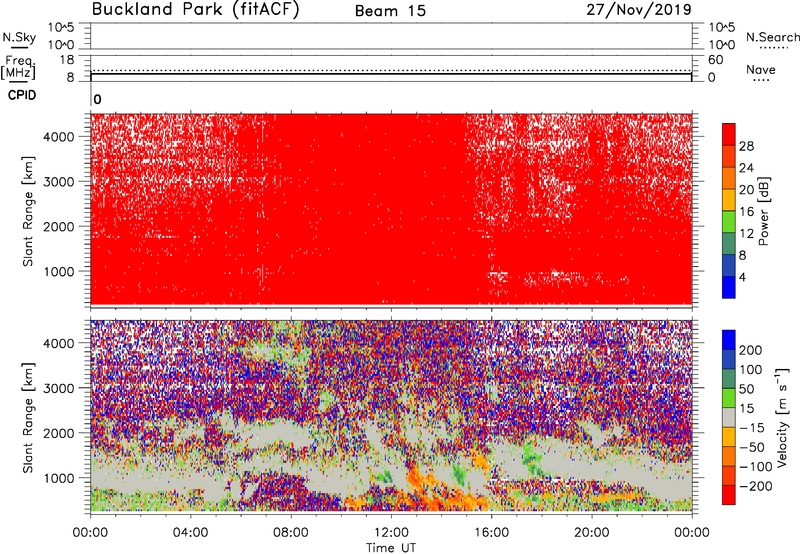This screenshot has height=554, width=800.
Task: Click the CPID value 0
Action: [97, 99]
